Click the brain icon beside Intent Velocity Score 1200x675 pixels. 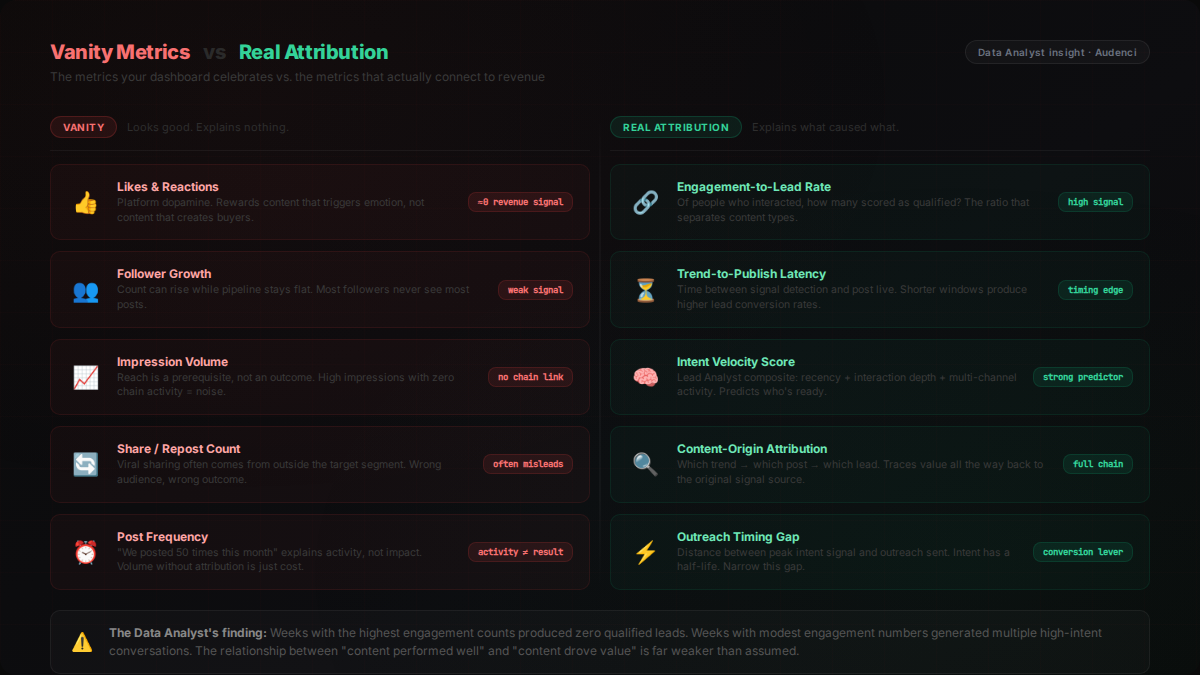tap(645, 378)
